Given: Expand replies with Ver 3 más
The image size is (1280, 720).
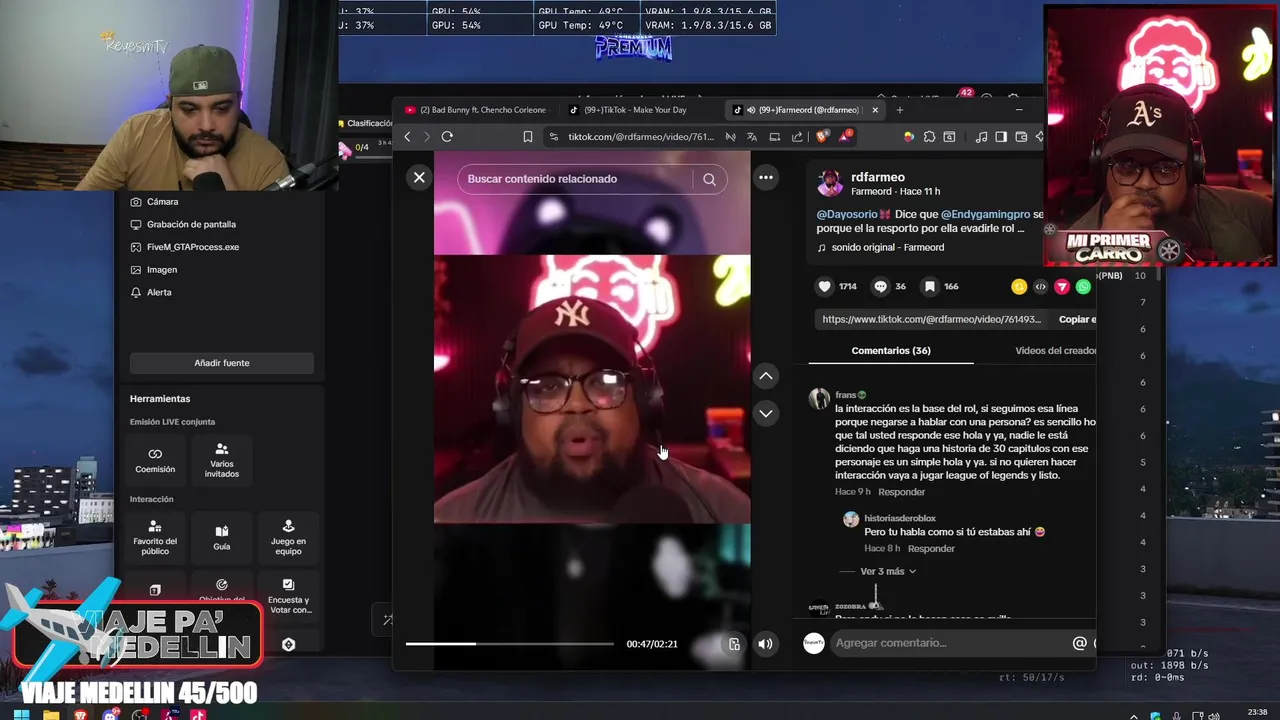Looking at the screenshot, I should [x=887, y=572].
